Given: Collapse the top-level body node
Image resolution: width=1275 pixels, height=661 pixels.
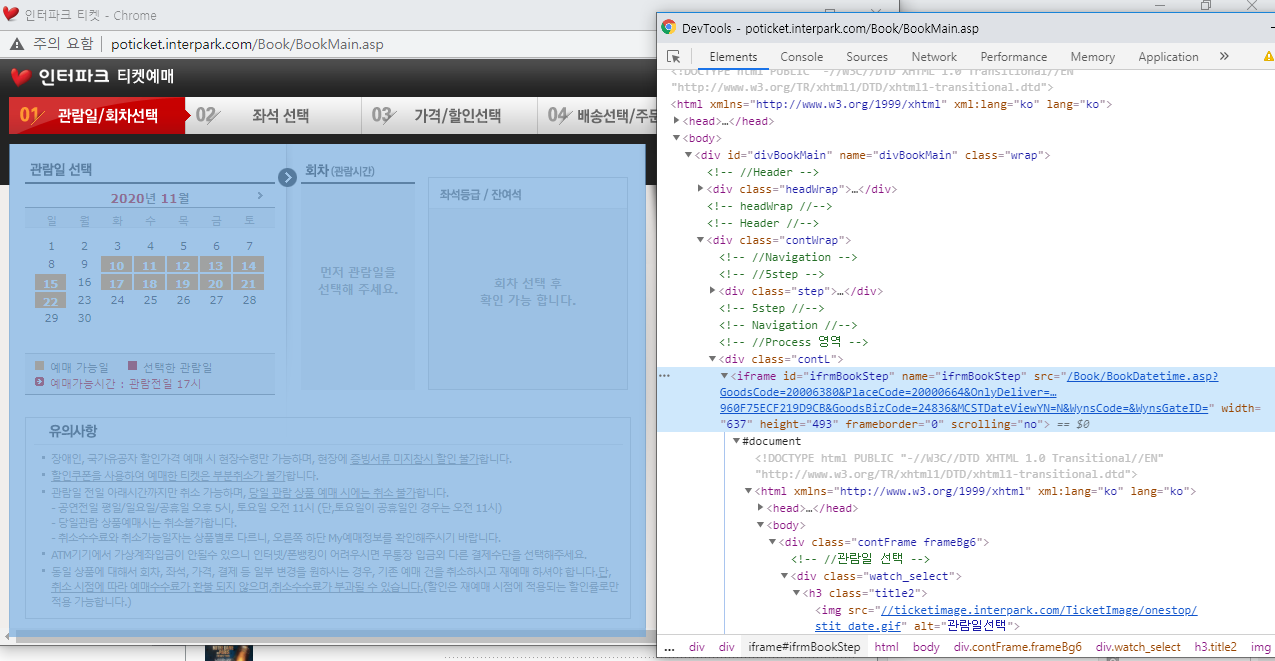Looking at the screenshot, I should [677, 138].
